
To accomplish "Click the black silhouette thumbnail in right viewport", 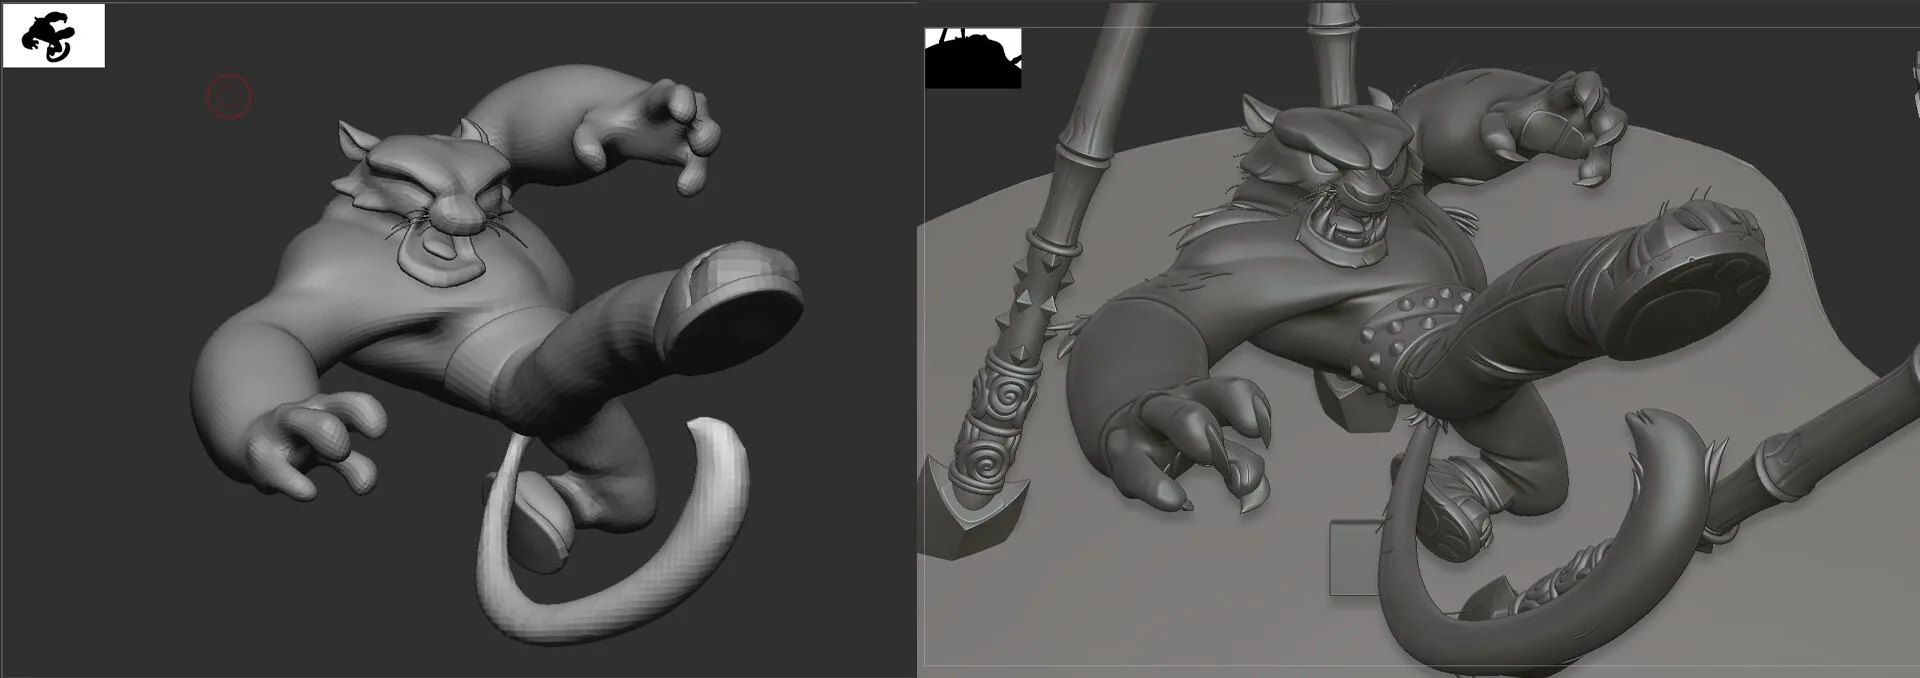I will [x=973, y=59].
